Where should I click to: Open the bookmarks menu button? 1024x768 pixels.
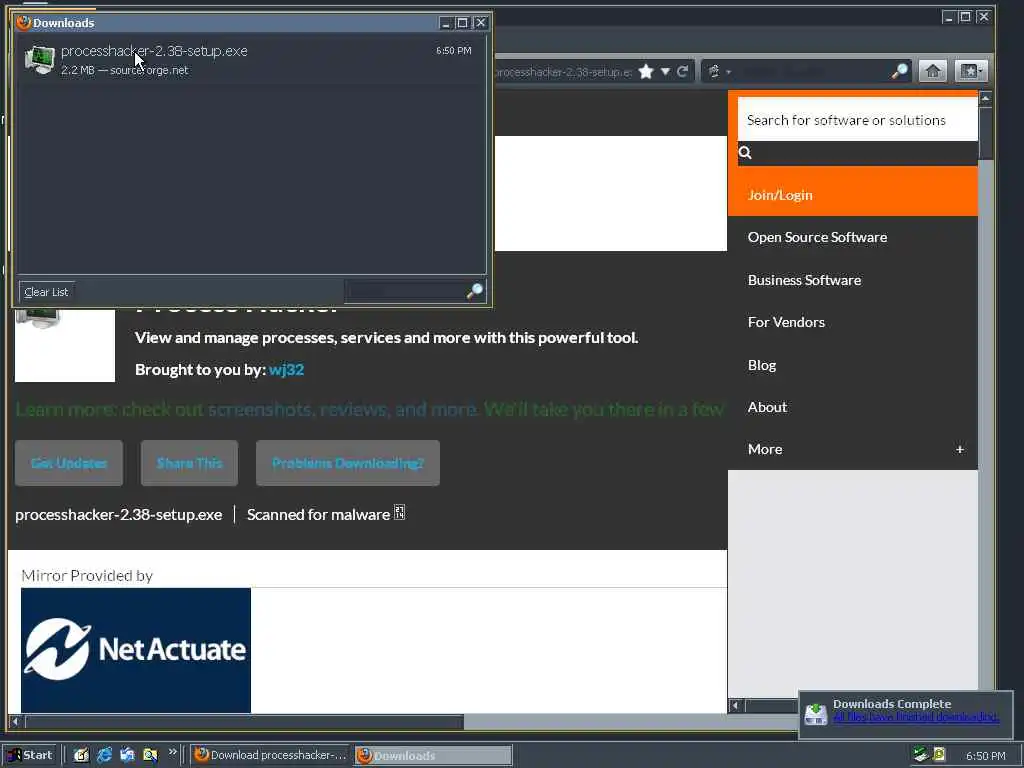pyautogui.click(x=970, y=71)
